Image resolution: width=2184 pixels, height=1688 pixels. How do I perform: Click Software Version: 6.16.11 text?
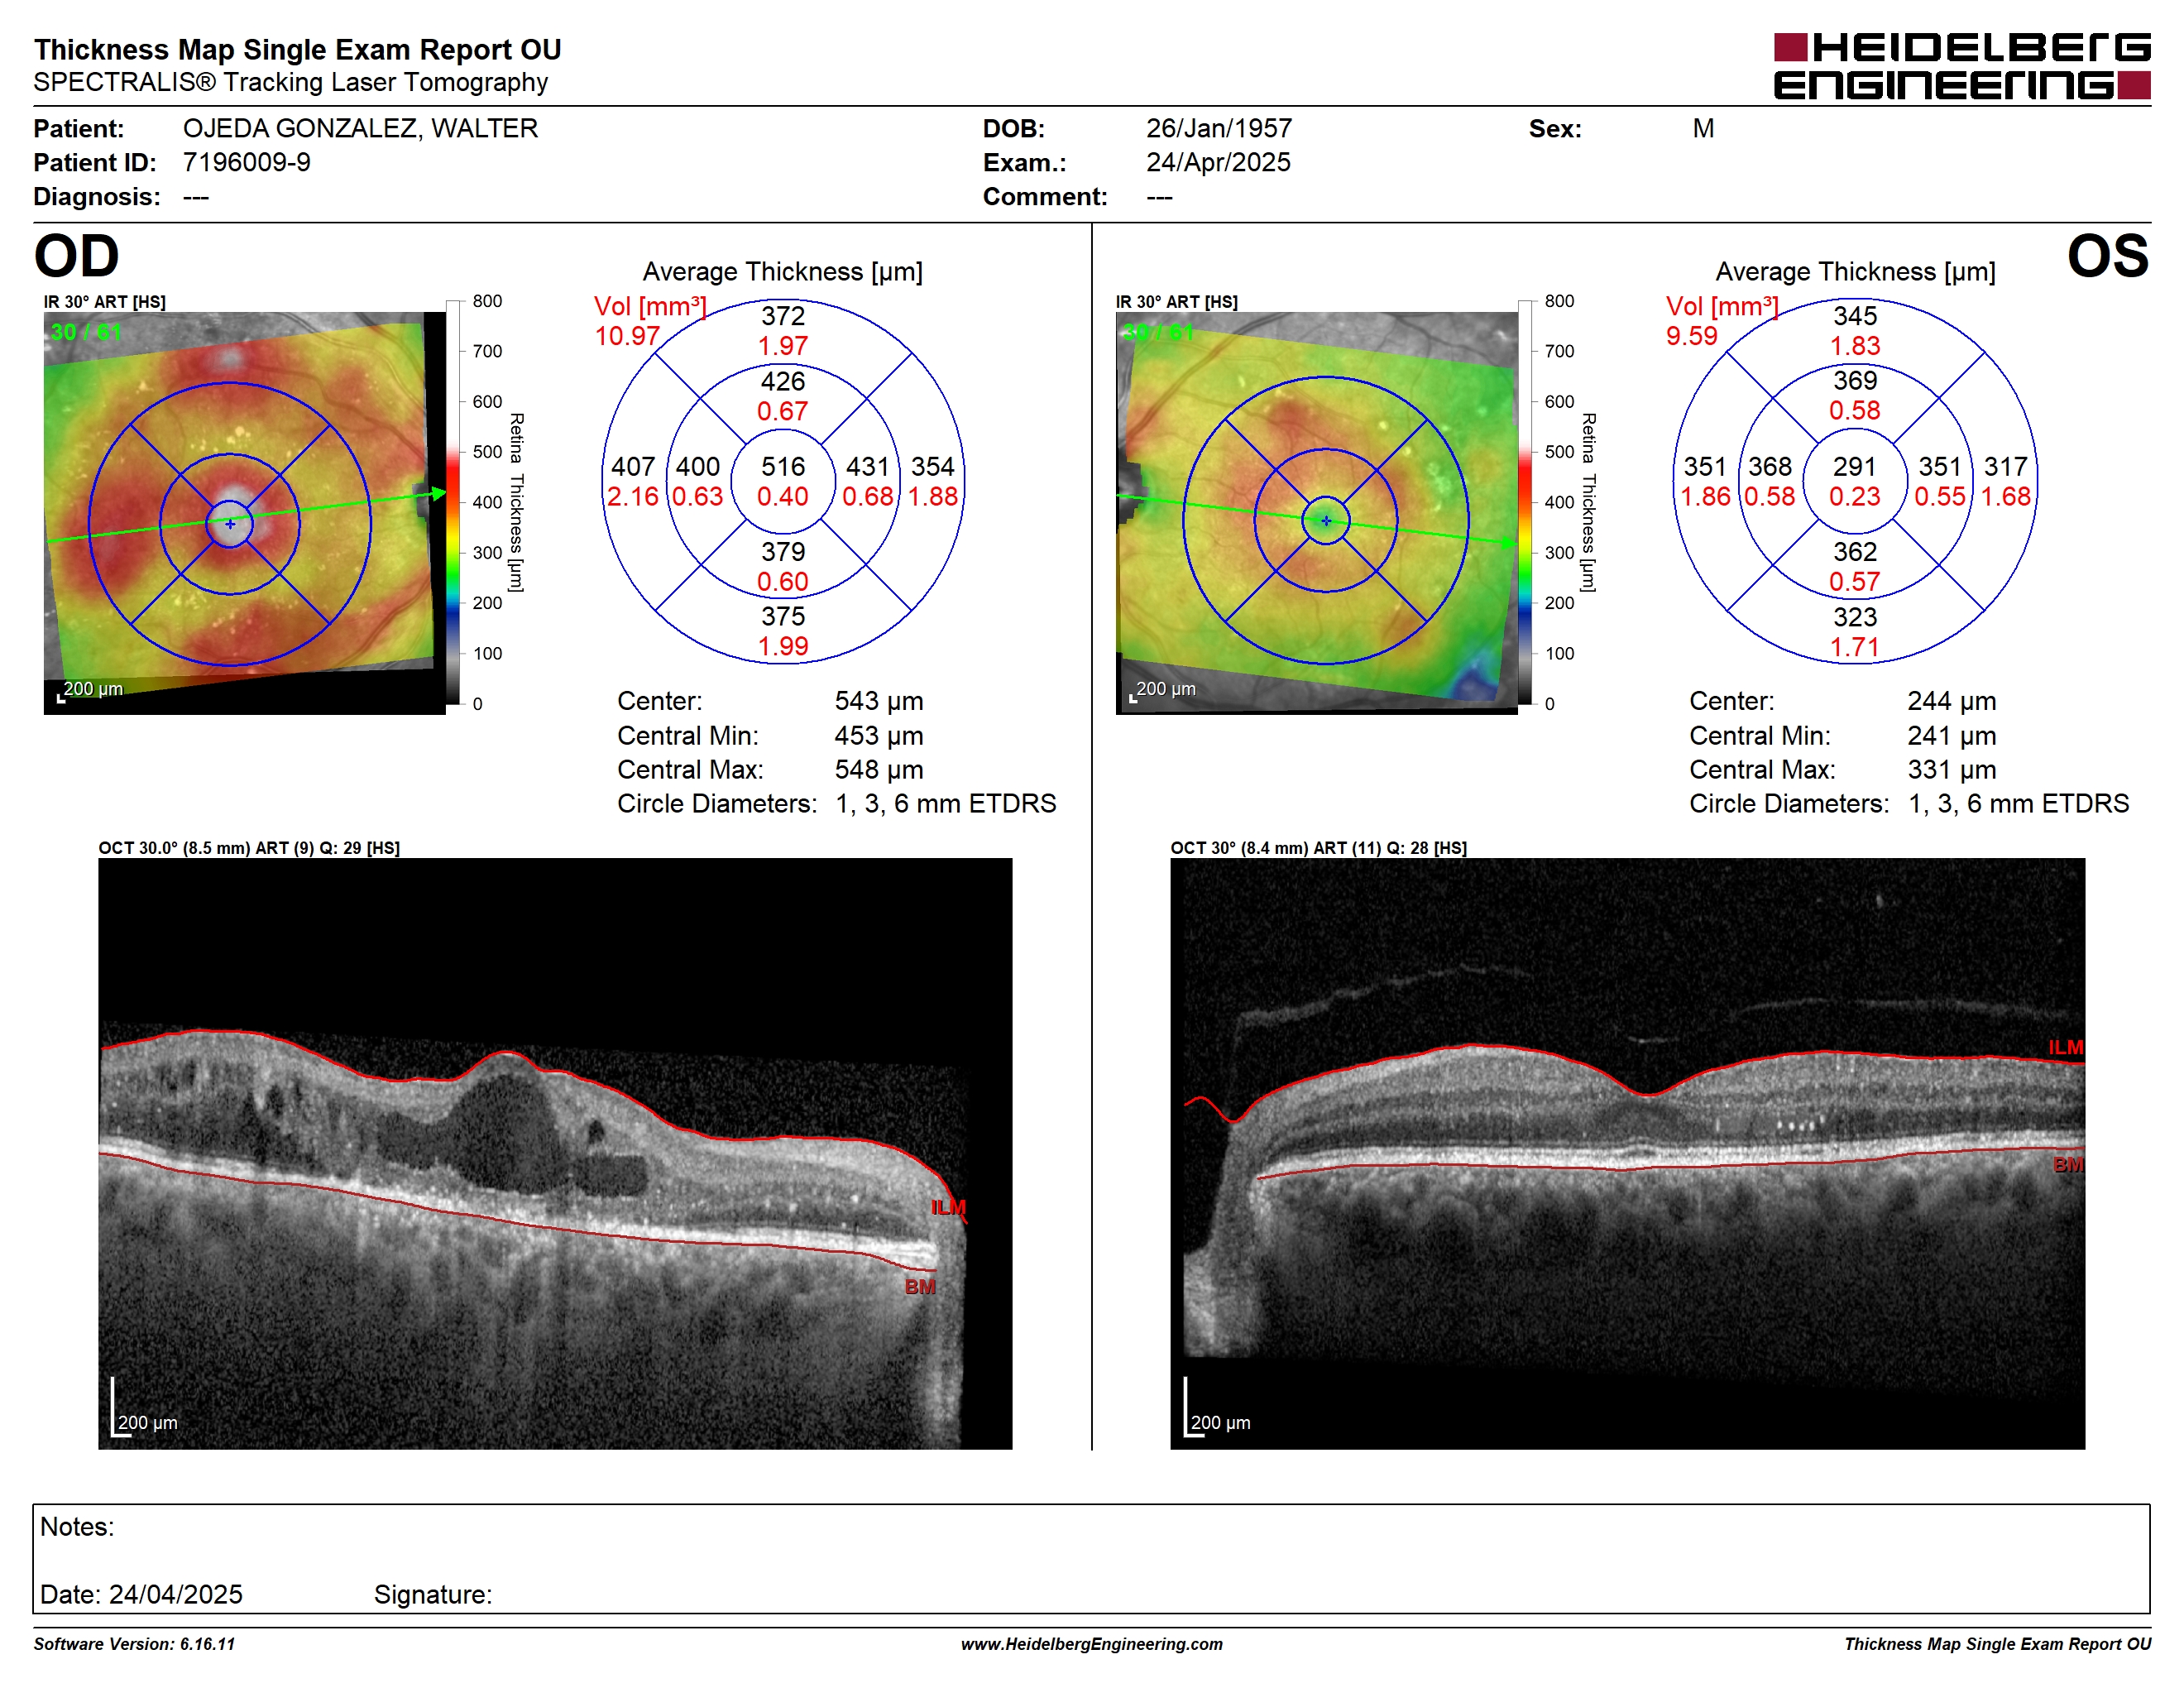134,1644
